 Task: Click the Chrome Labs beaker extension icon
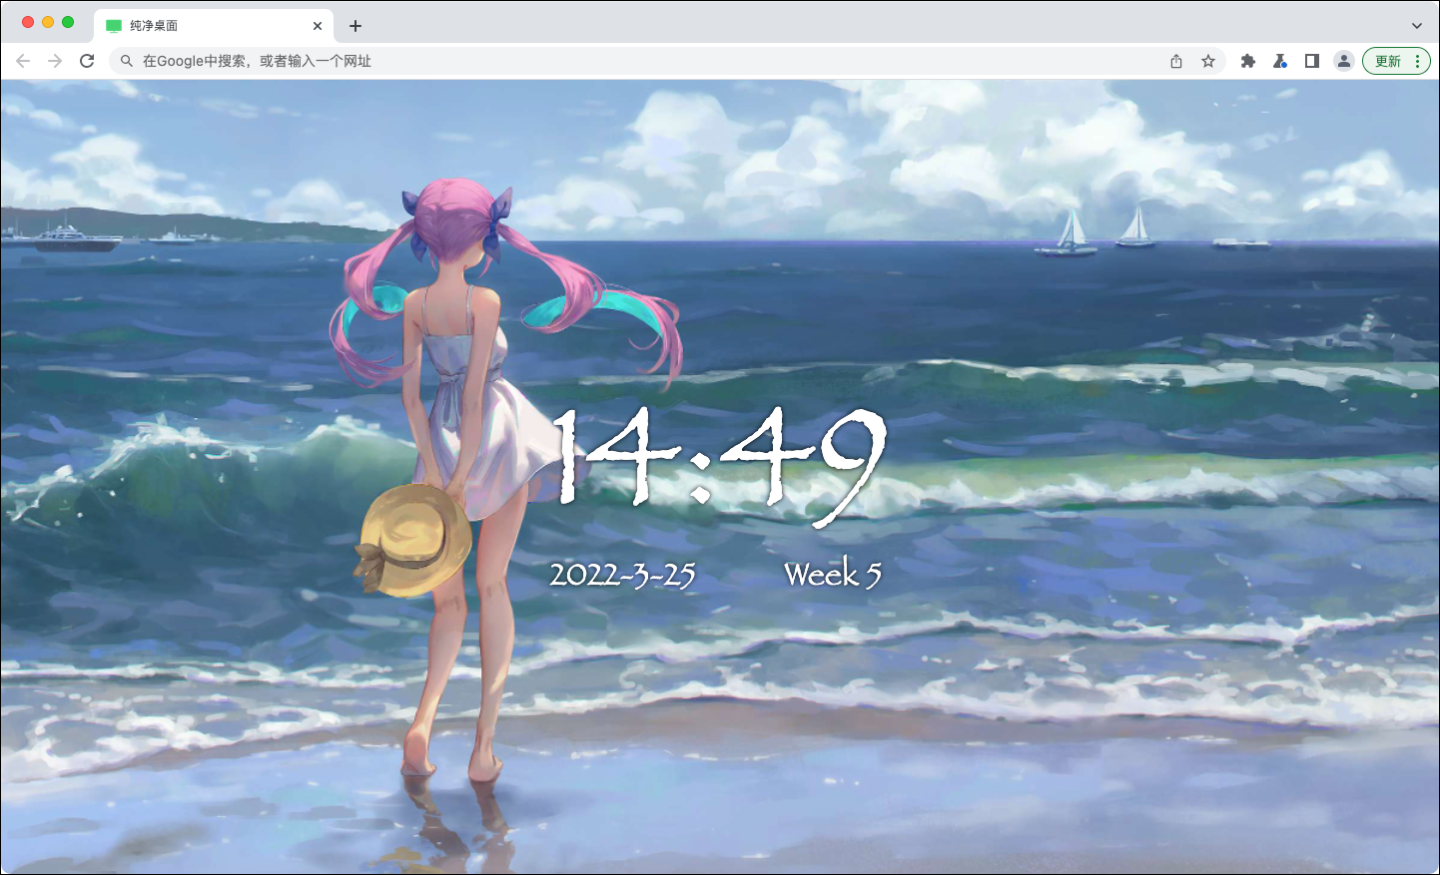click(1279, 61)
